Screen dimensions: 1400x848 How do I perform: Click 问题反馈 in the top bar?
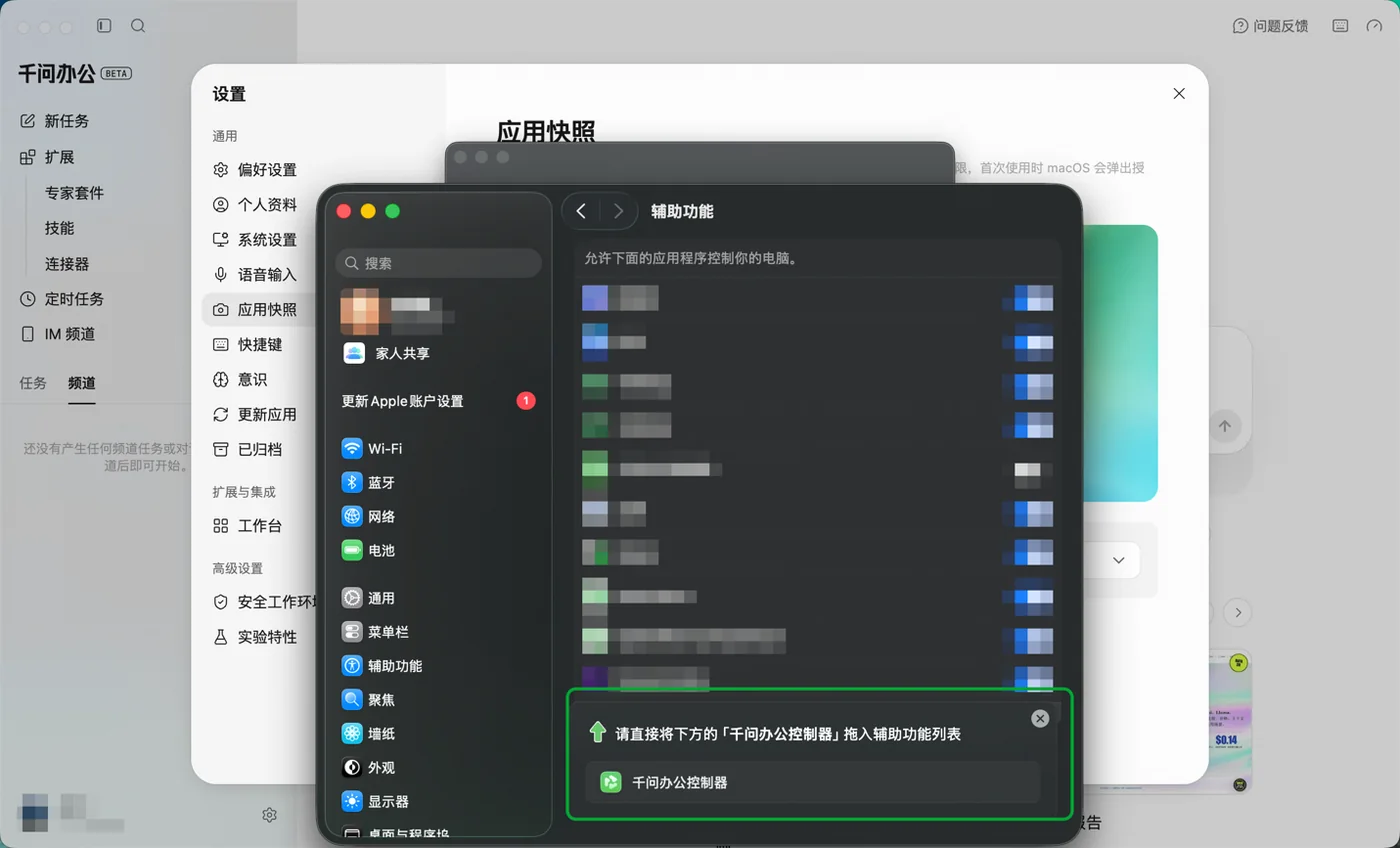point(1270,26)
